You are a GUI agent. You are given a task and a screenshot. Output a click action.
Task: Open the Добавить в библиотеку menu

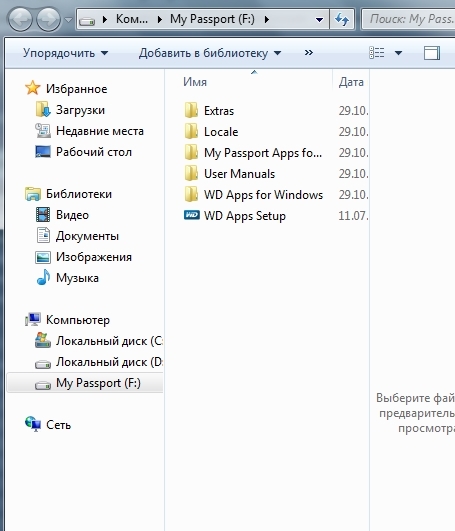210,53
